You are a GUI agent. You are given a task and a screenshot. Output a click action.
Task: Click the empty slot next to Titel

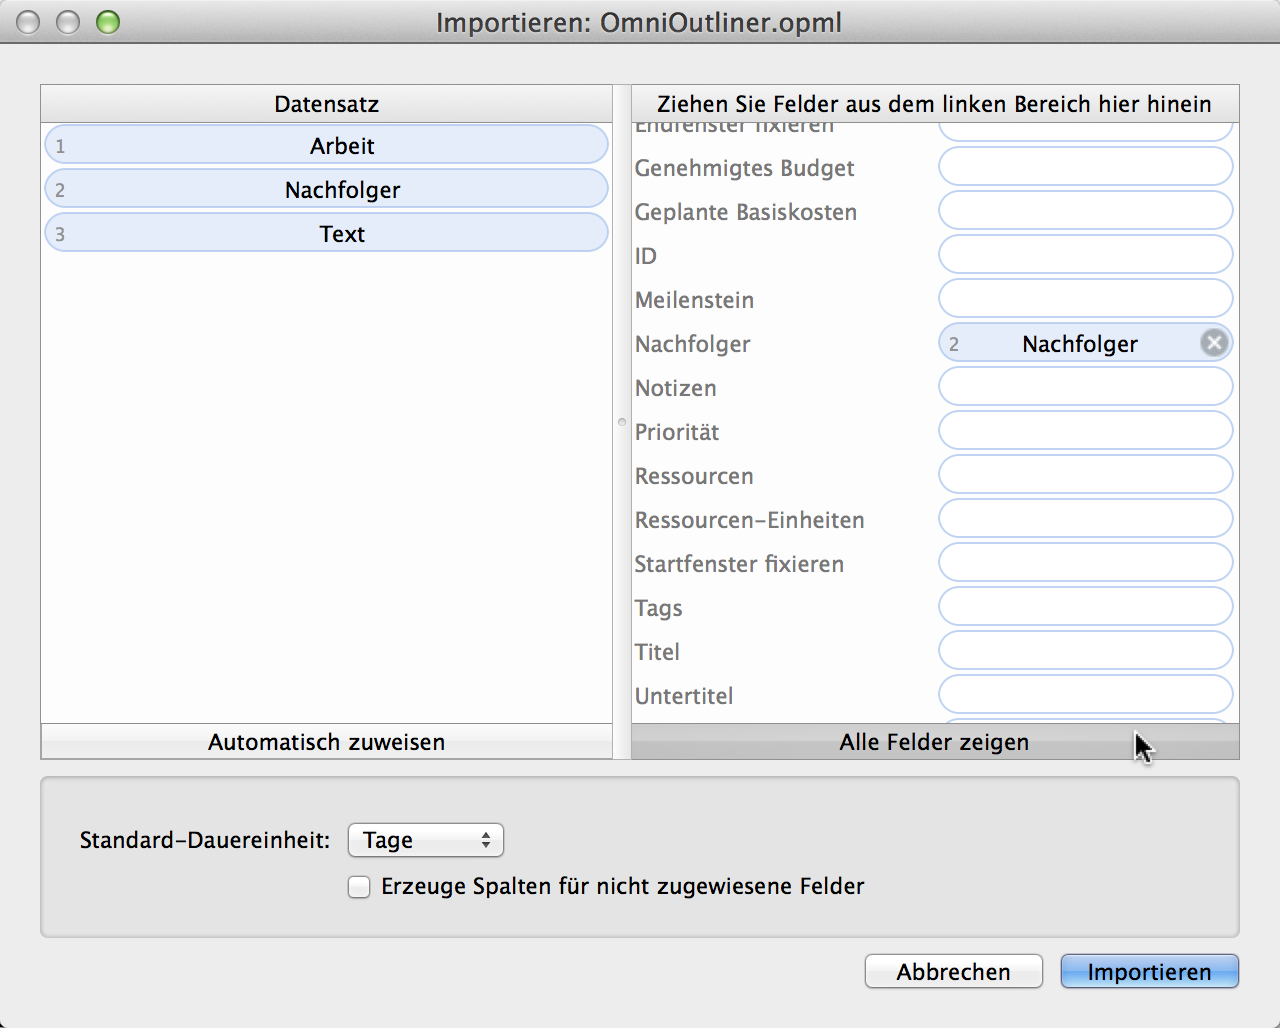(1086, 651)
